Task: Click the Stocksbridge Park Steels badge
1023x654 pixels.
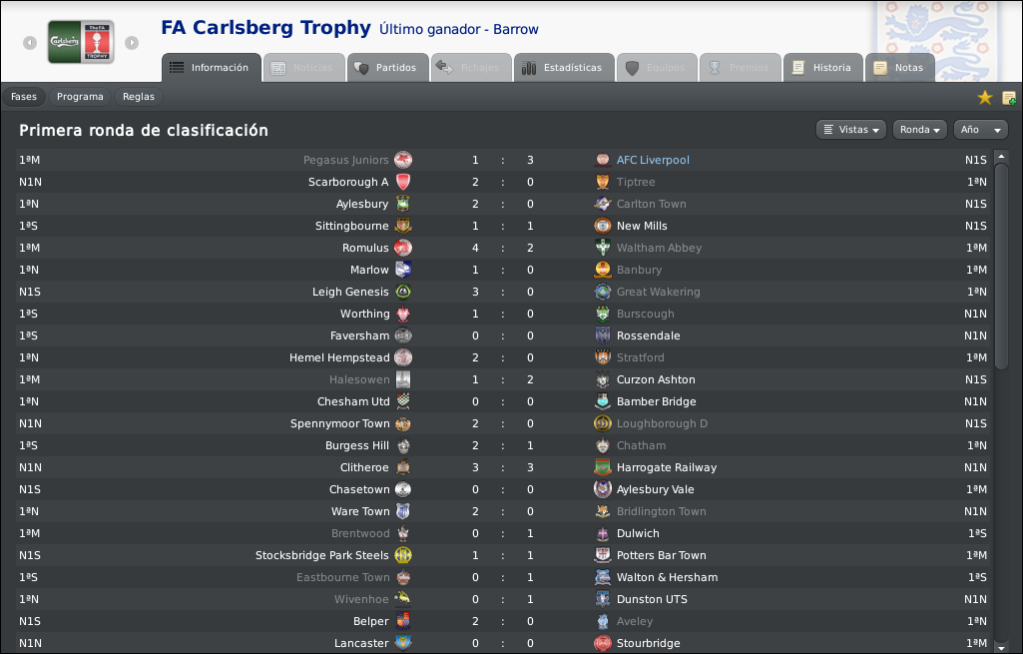Action: [403, 555]
